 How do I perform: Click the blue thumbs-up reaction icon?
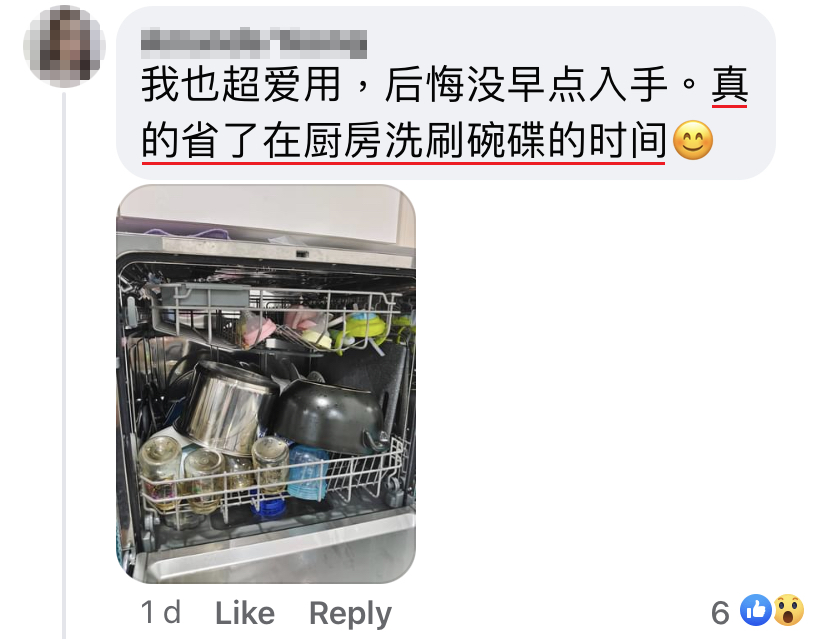point(756,610)
